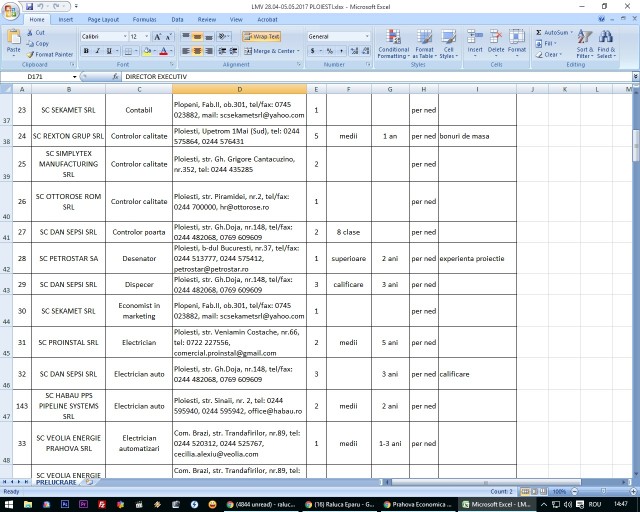This screenshot has height=512, width=640.
Task: Switch to the Review tab
Action: (207, 19)
